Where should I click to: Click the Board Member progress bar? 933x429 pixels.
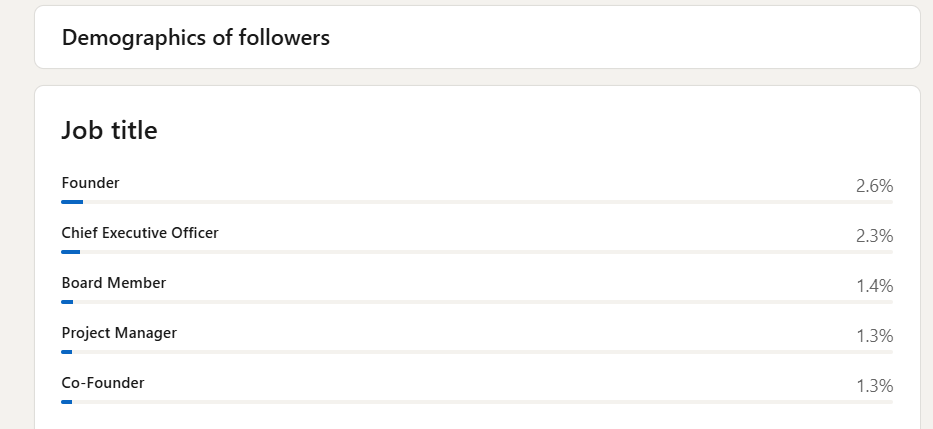point(476,302)
